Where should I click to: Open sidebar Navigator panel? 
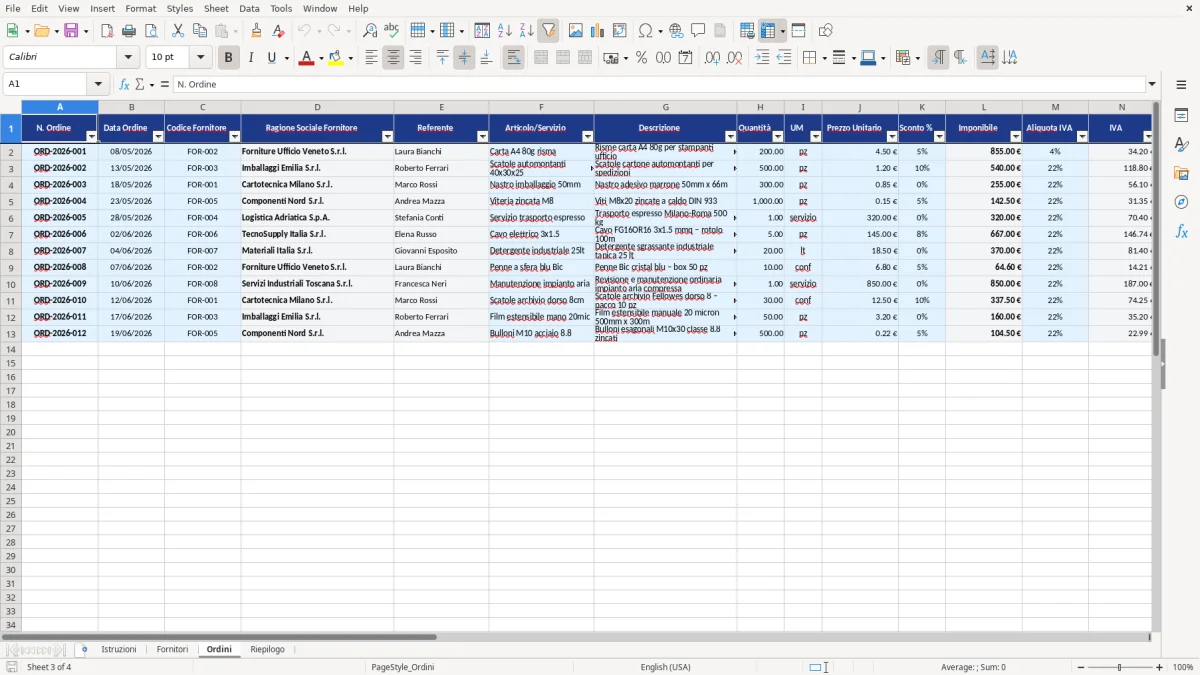pyautogui.click(x=1181, y=203)
